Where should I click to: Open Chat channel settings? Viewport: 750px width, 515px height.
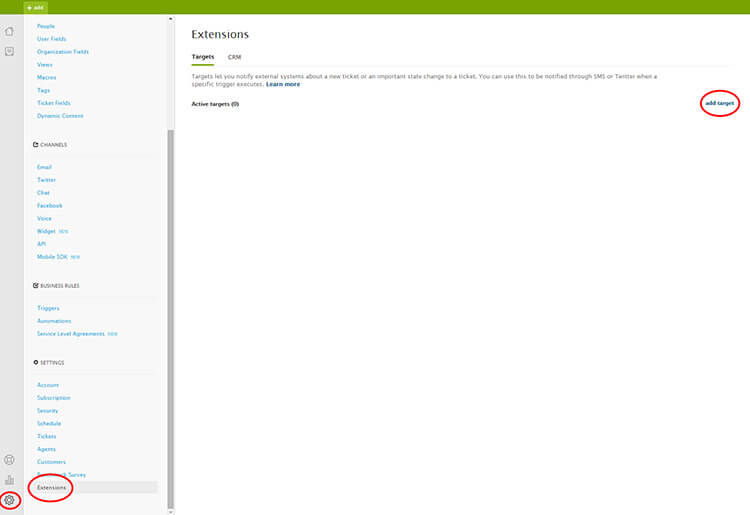tap(43, 193)
